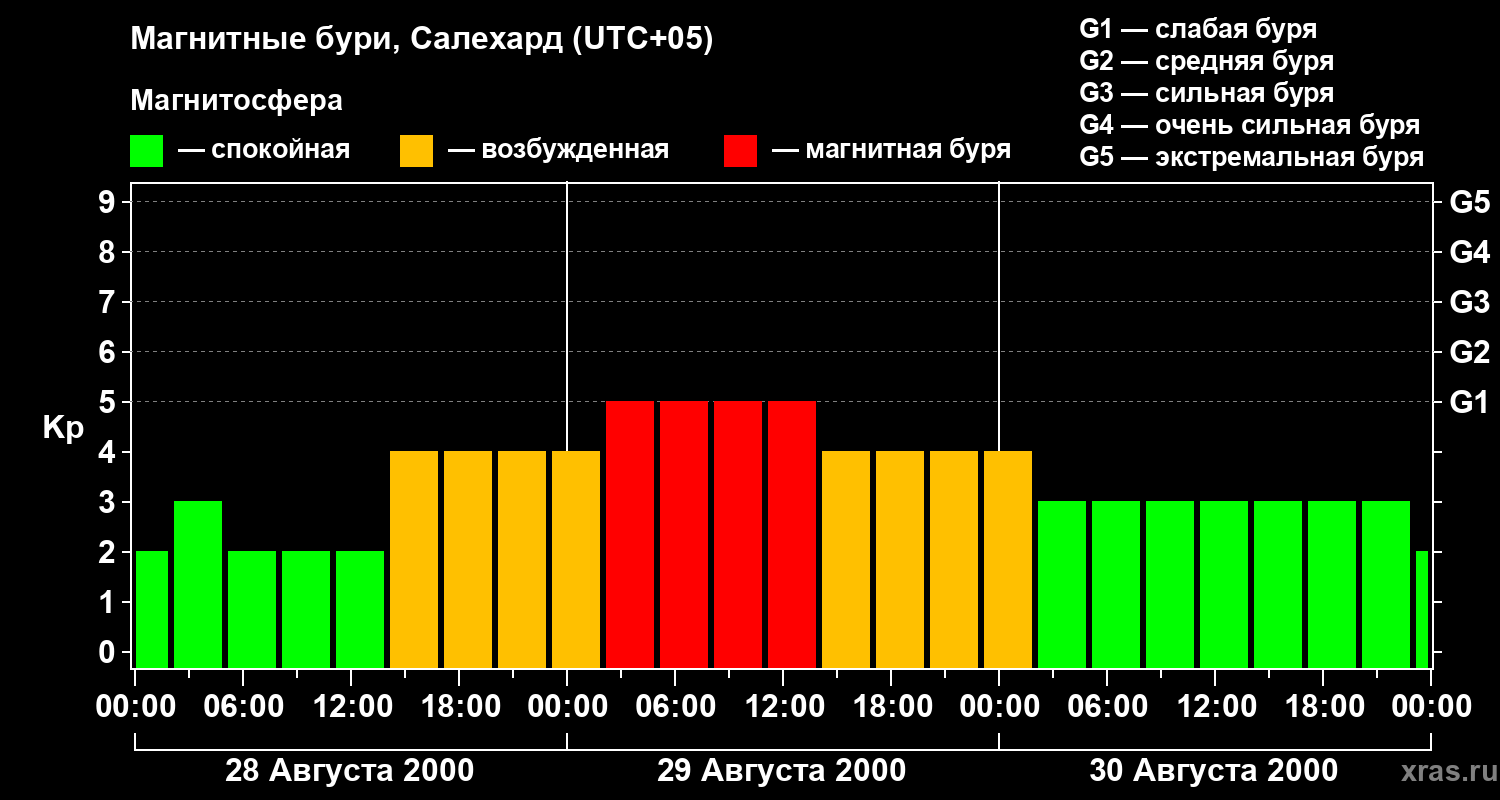Click the Kp axis value 7
1500x800 pixels.
click(x=109, y=302)
